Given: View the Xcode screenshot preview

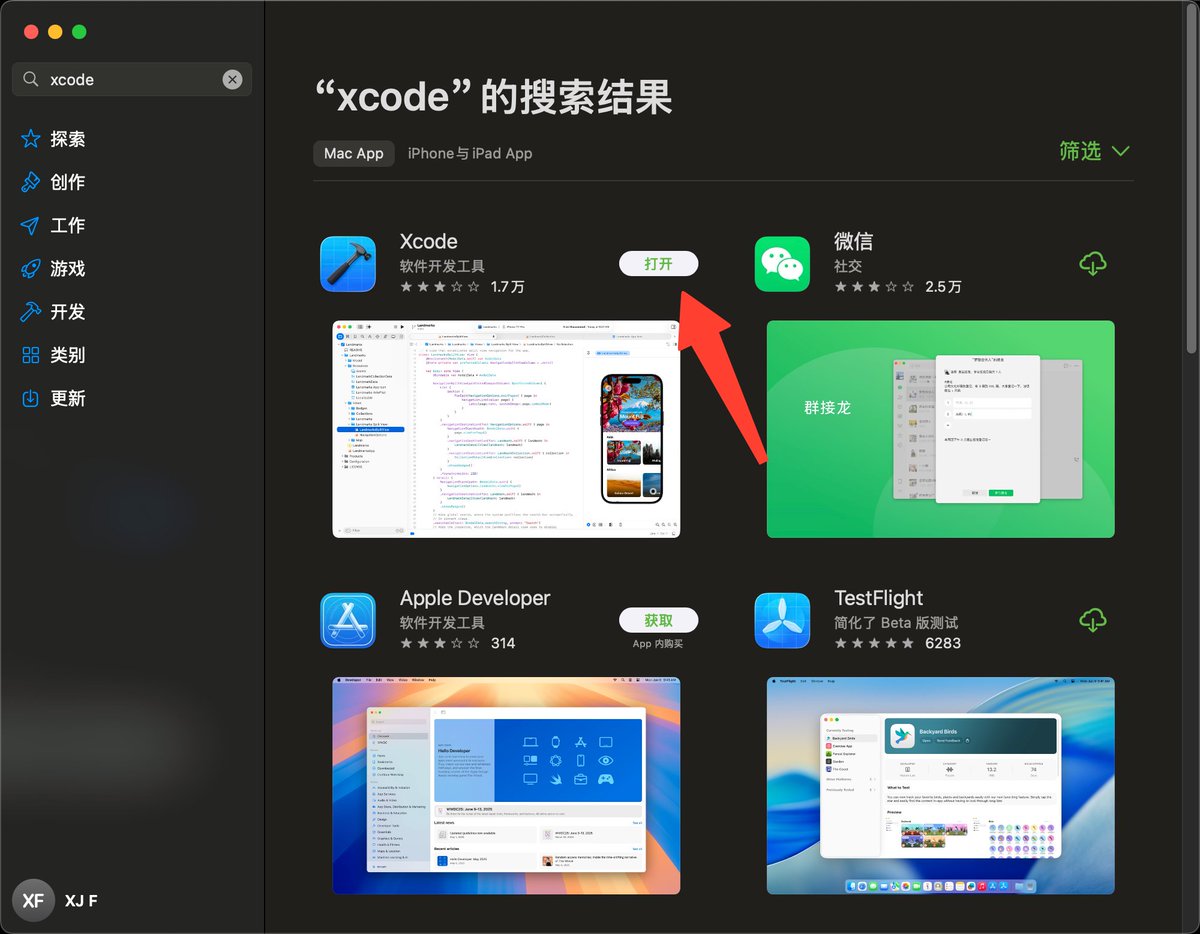Looking at the screenshot, I should (506, 429).
